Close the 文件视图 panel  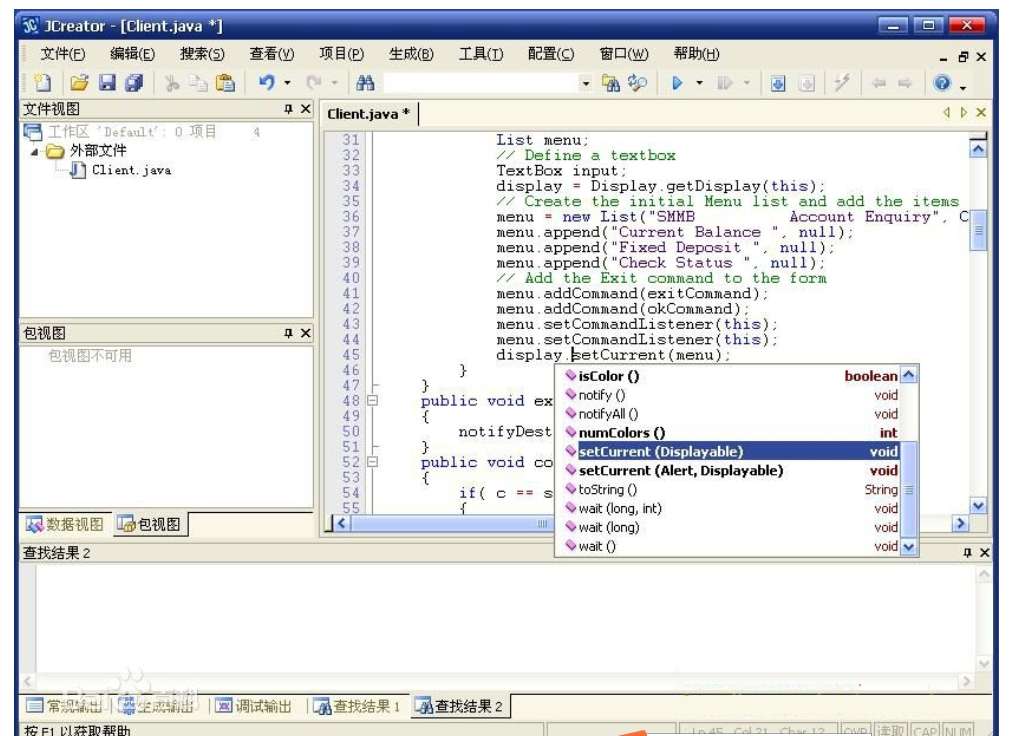tap(305, 109)
